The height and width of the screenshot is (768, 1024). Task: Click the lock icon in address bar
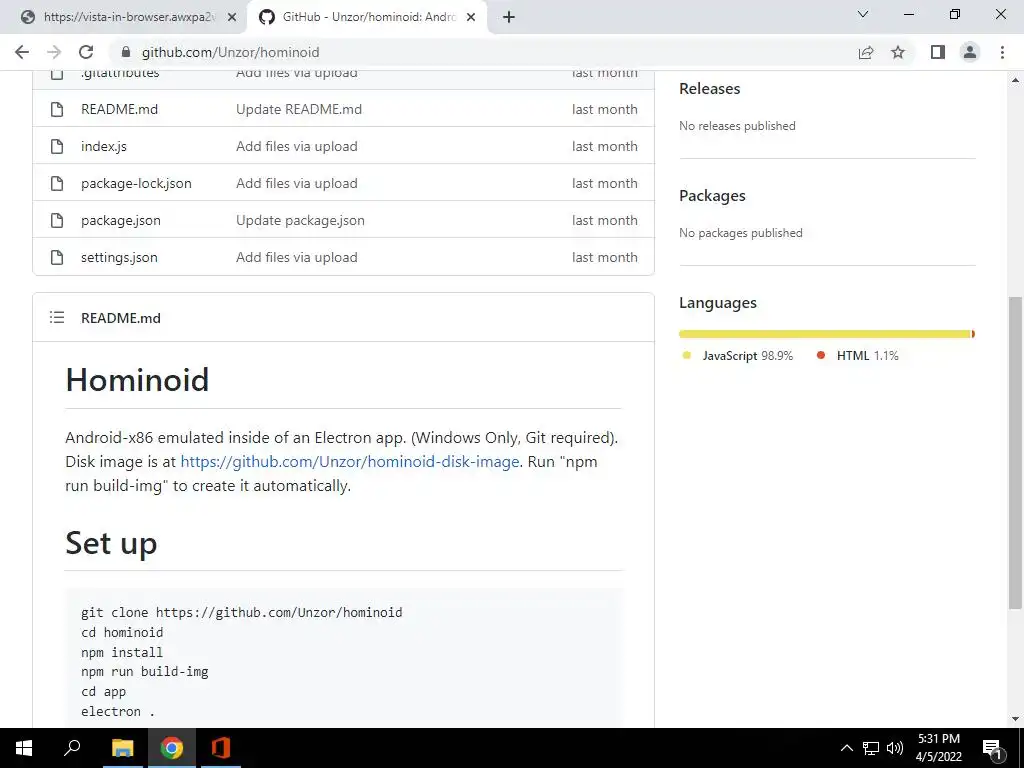127,52
